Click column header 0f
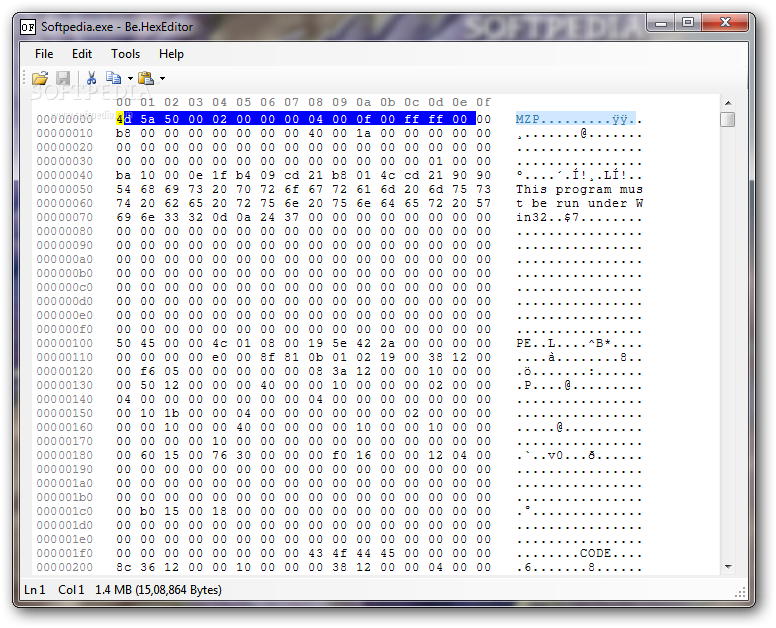This screenshot has height=628, width=776. 484,102
